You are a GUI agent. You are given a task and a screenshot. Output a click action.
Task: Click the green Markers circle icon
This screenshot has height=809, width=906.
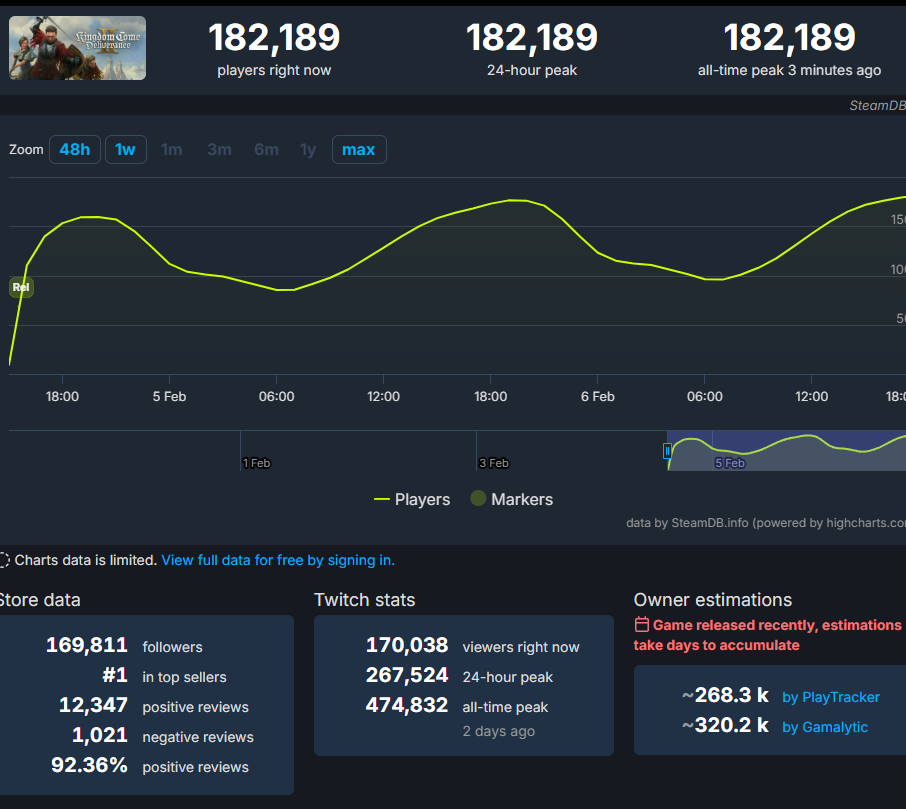pos(478,498)
